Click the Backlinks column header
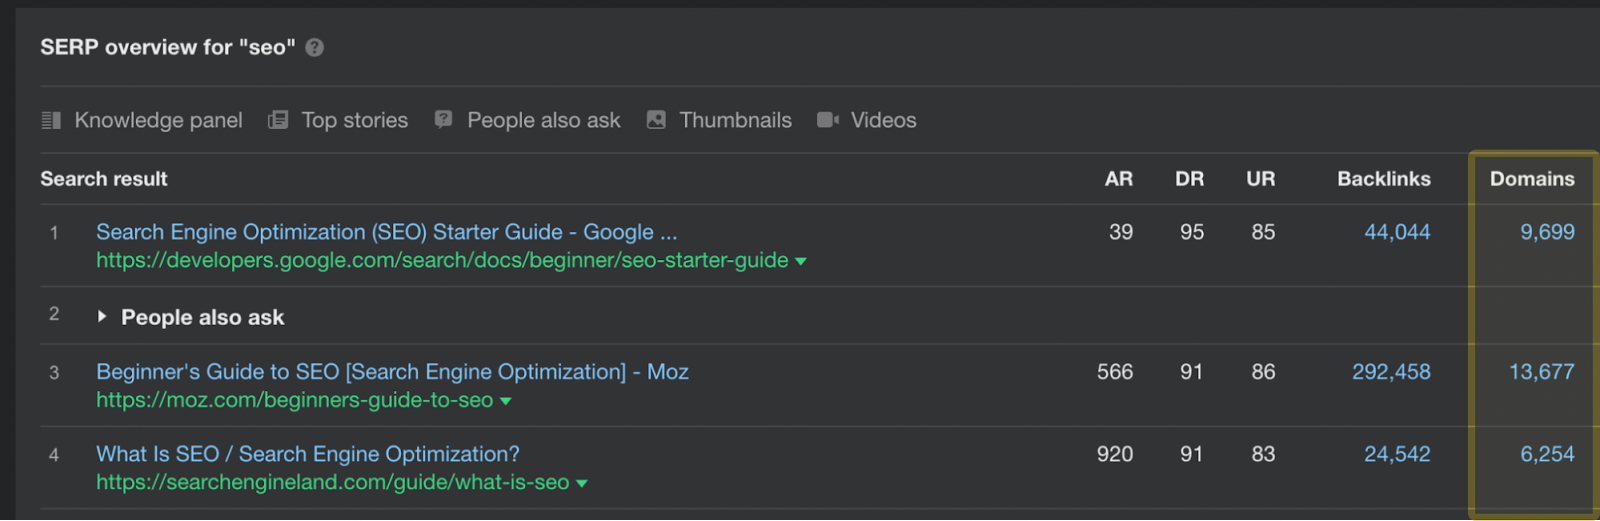 pyautogui.click(x=1384, y=179)
